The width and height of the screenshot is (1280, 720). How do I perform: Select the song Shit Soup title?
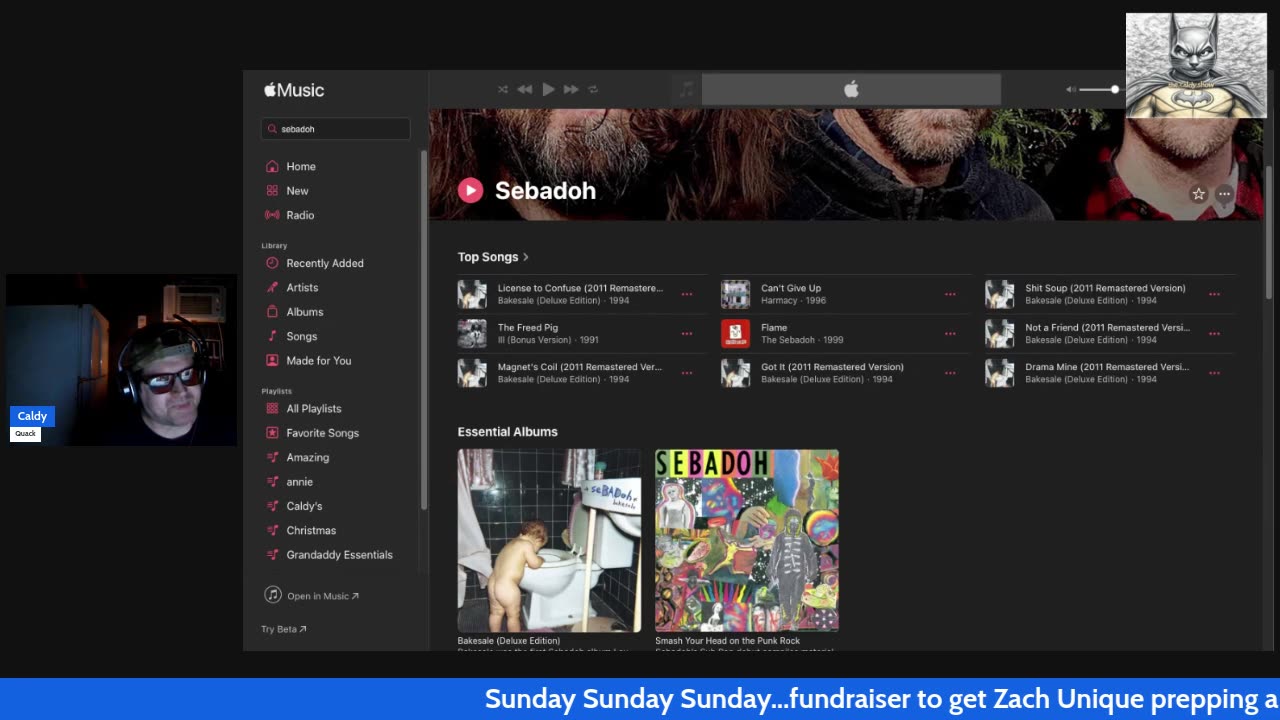(1105, 288)
